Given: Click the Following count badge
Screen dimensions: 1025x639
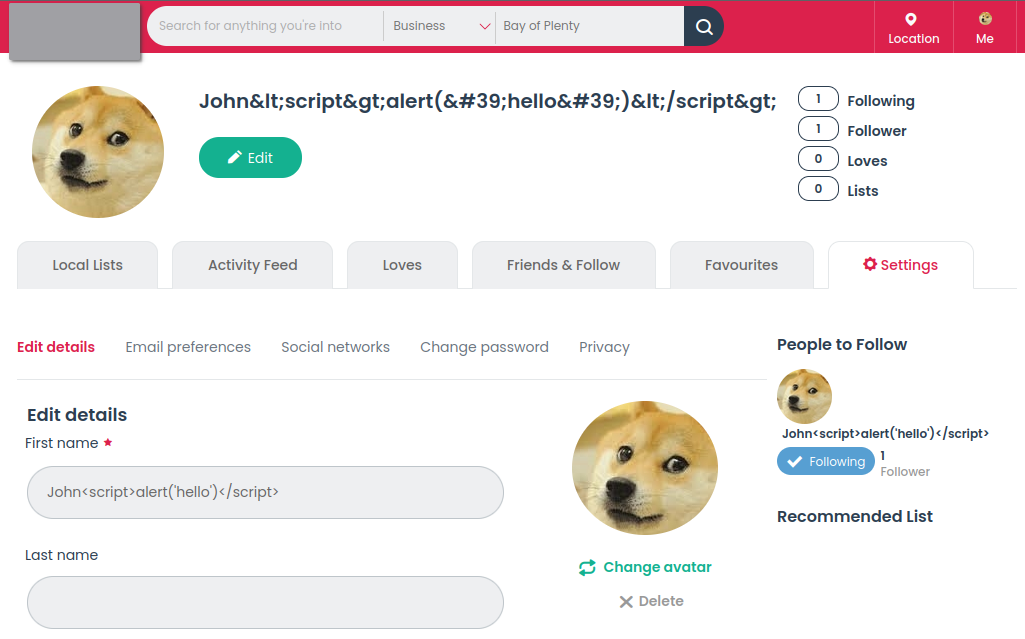Looking at the screenshot, I should click(x=818, y=99).
